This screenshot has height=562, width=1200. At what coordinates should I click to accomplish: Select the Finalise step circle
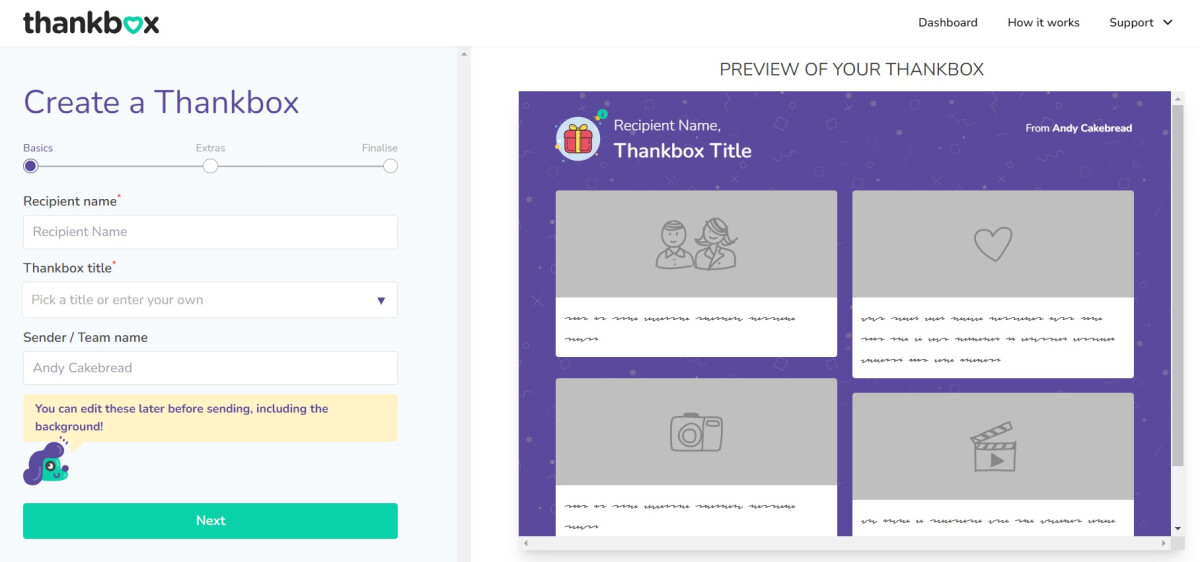pyautogui.click(x=390, y=166)
